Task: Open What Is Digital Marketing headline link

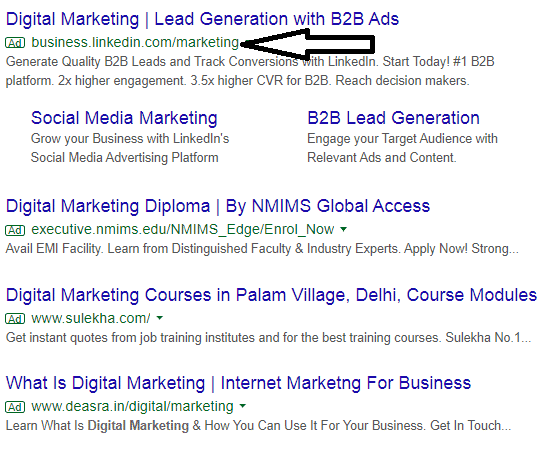Action: point(238,383)
